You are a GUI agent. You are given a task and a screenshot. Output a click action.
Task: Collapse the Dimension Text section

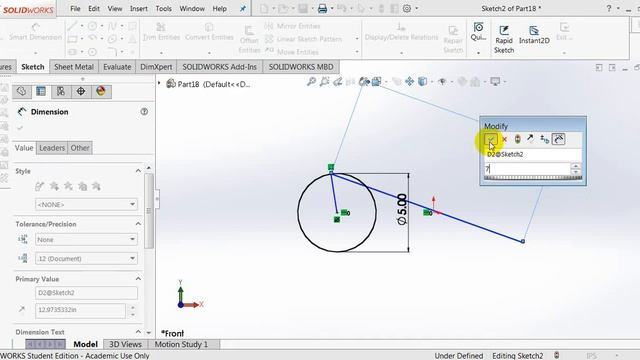coord(138,332)
